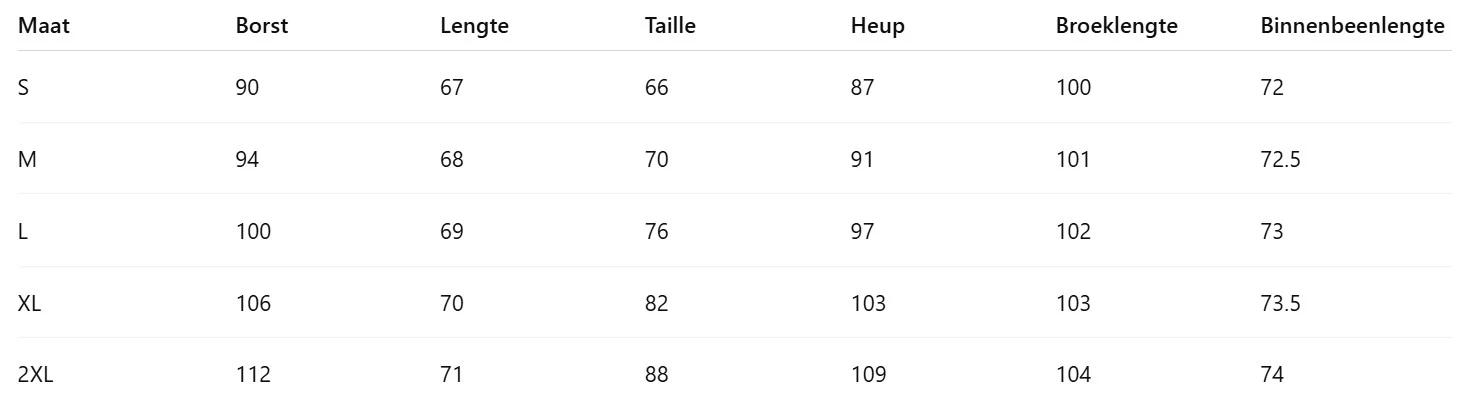Click Binnenbeenlengte value 73.5 for XL

click(x=1280, y=304)
